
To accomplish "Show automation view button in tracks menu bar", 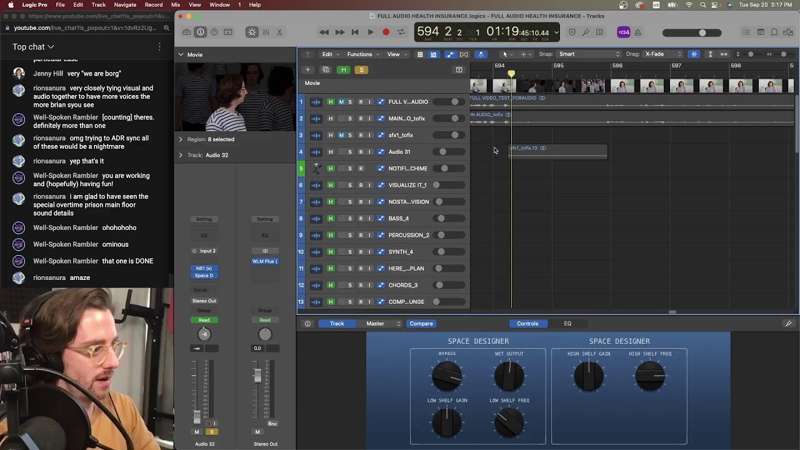I will pos(449,54).
